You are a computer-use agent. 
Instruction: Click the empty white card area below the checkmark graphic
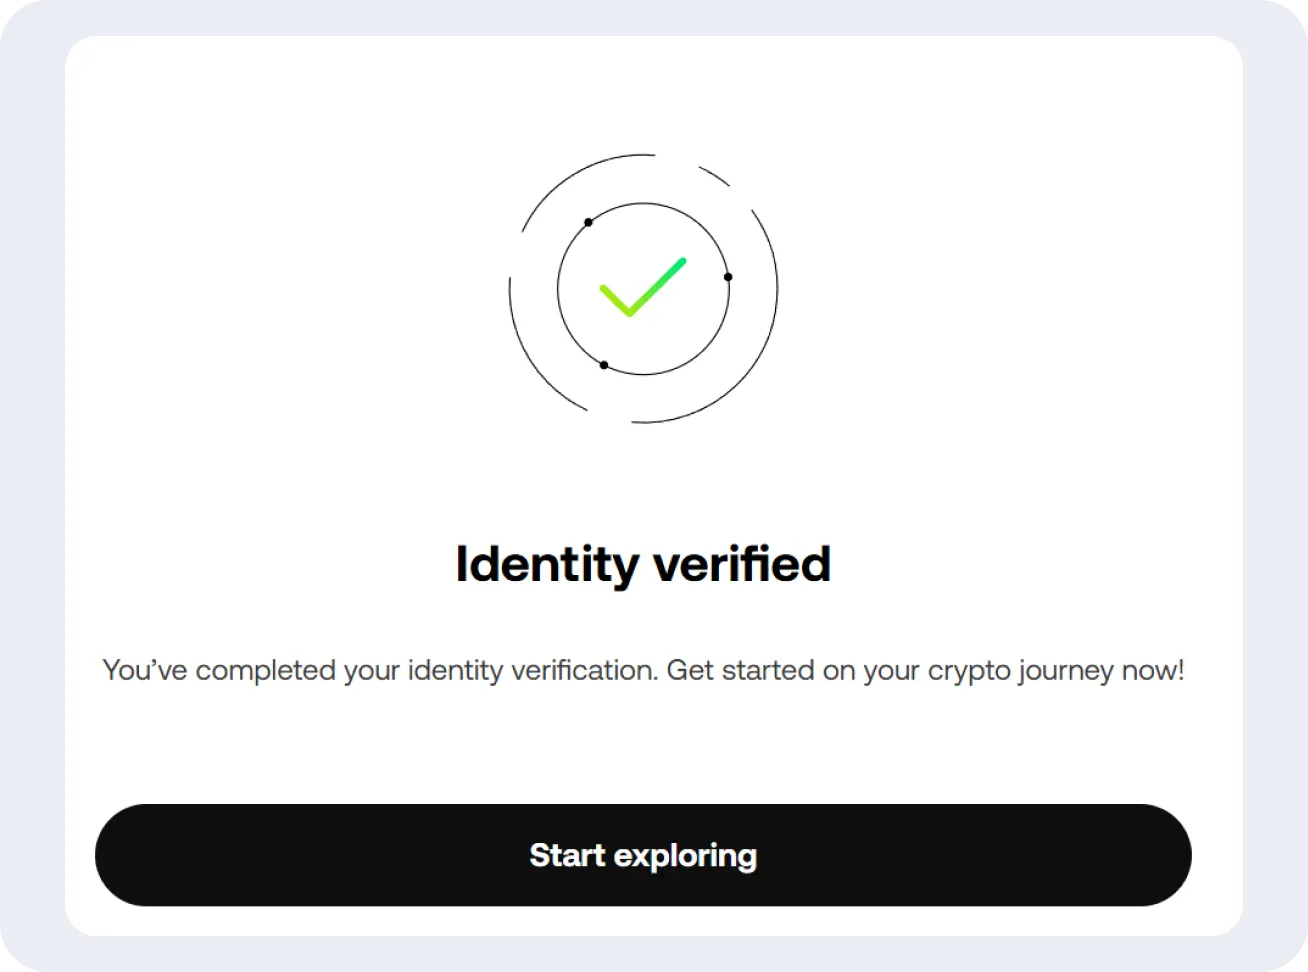pyautogui.click(x=643, y=480)
